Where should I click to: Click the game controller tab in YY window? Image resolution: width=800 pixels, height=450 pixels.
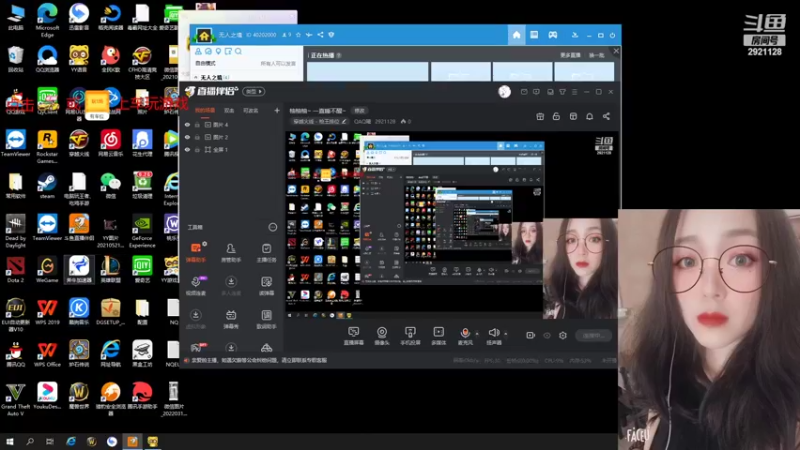pos(553,35)
